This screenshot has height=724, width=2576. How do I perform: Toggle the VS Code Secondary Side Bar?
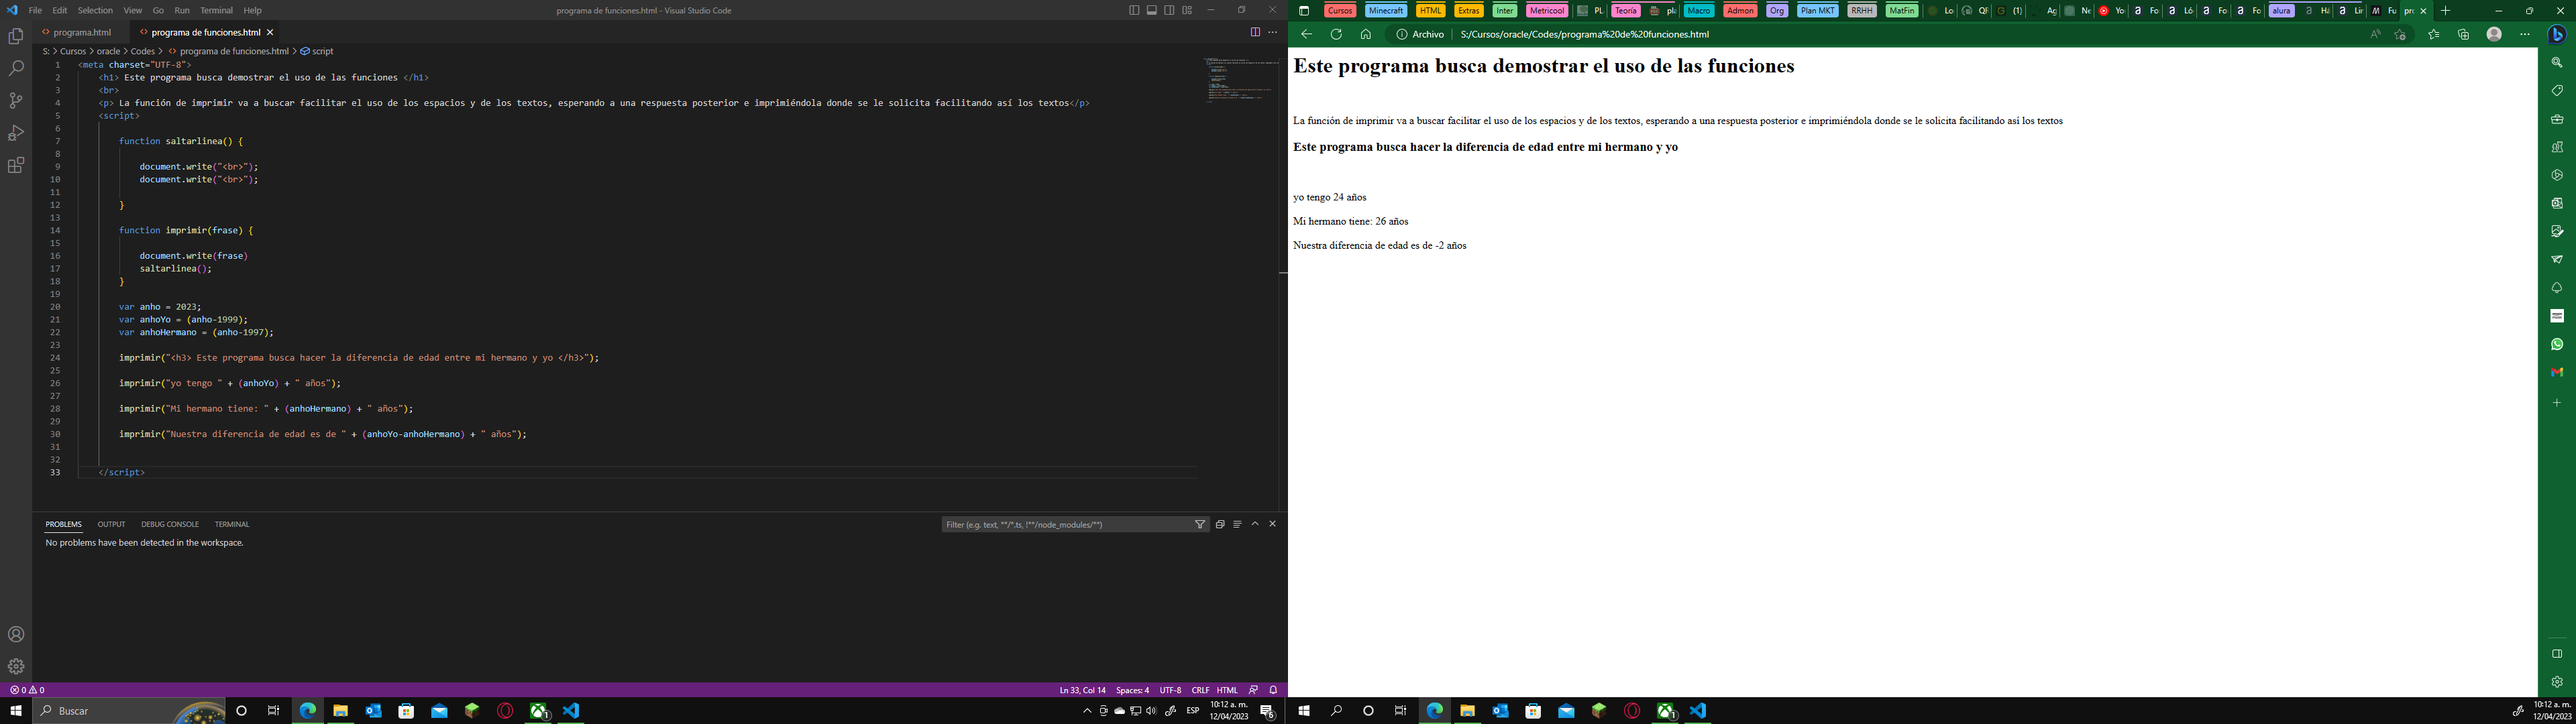[x=1169, y=10]
